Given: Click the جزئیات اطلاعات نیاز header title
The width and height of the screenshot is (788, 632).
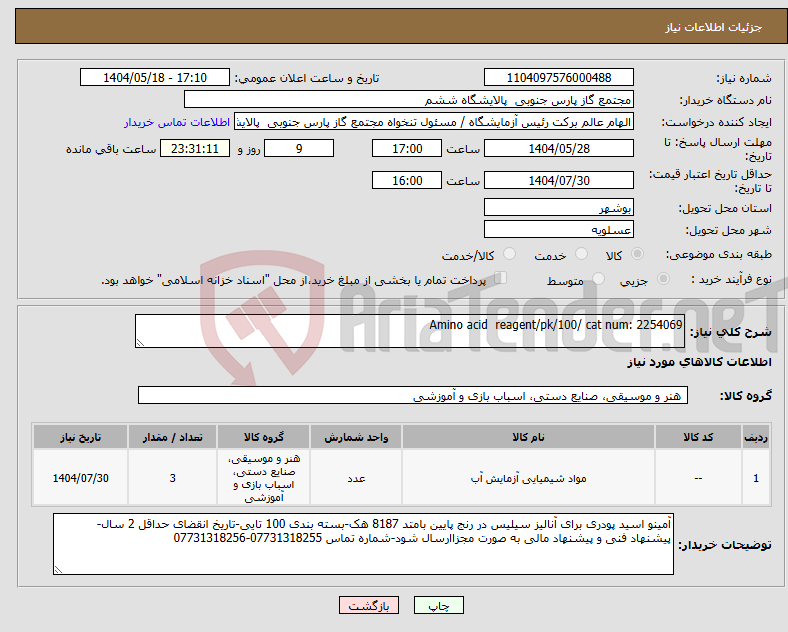Looking at the screenshot, I should (714, 27).
